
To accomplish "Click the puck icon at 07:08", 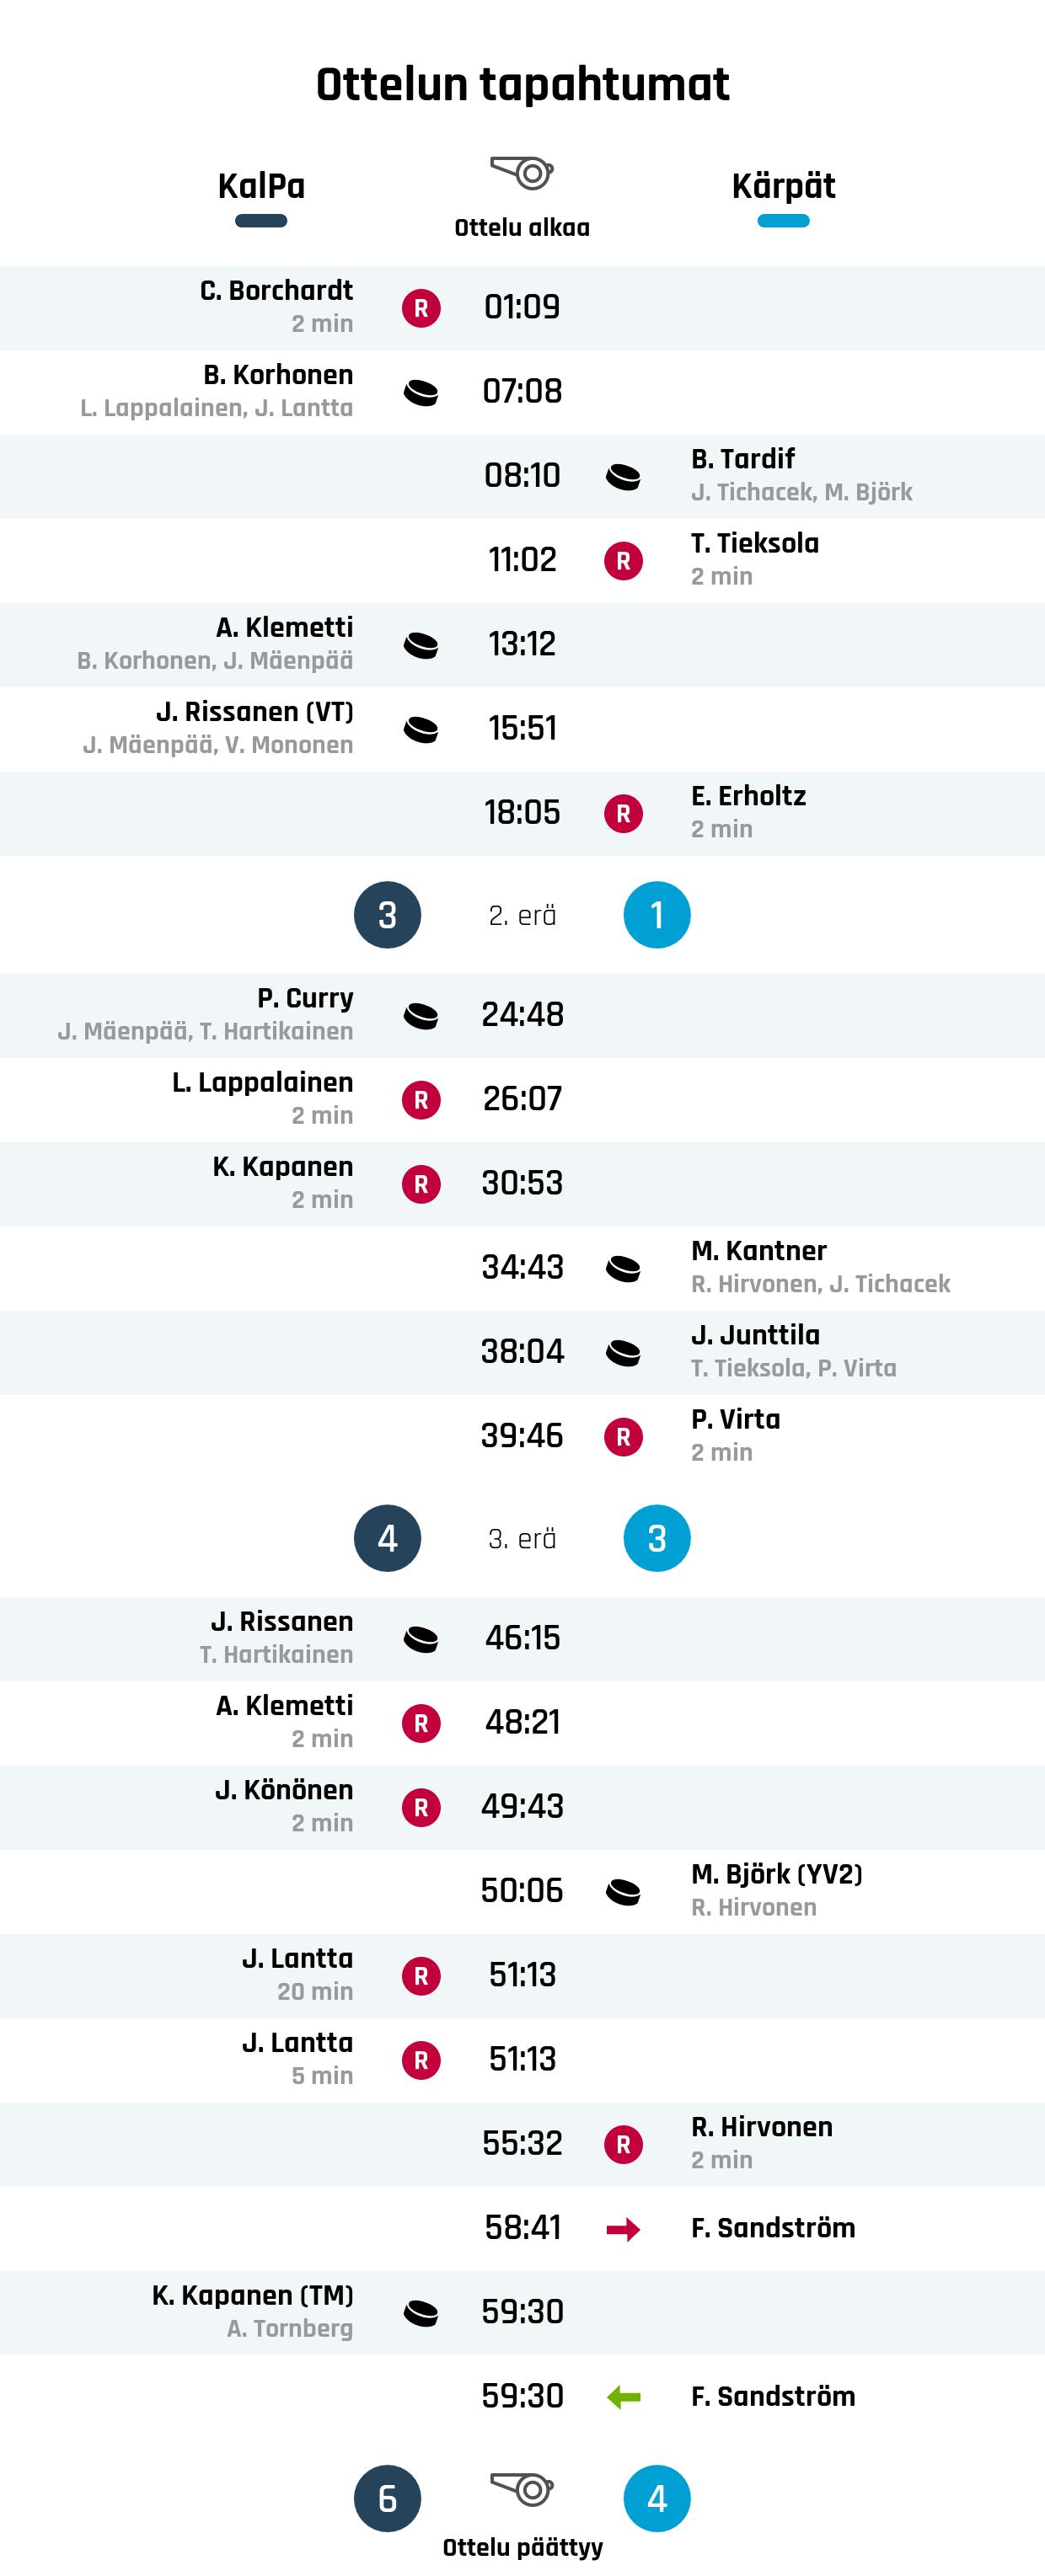I will 421,393.
